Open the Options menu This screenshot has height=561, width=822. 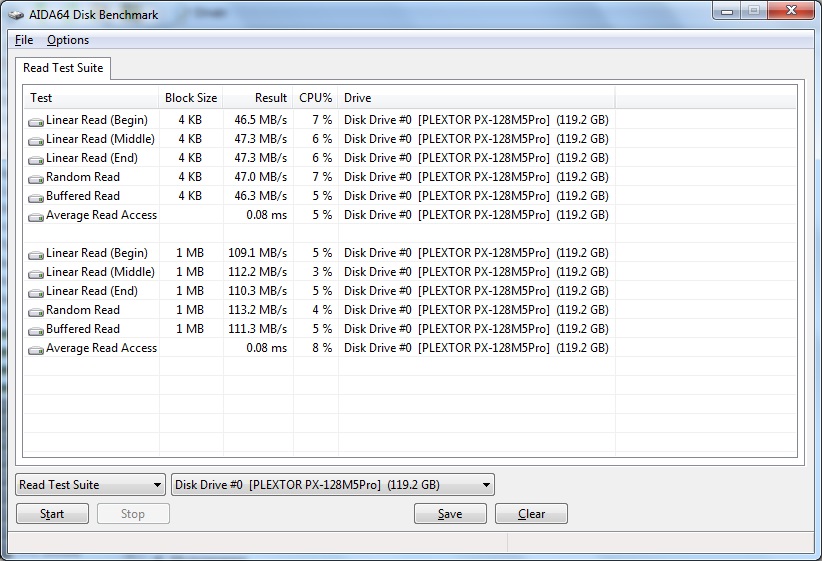(x=68, y=40)
